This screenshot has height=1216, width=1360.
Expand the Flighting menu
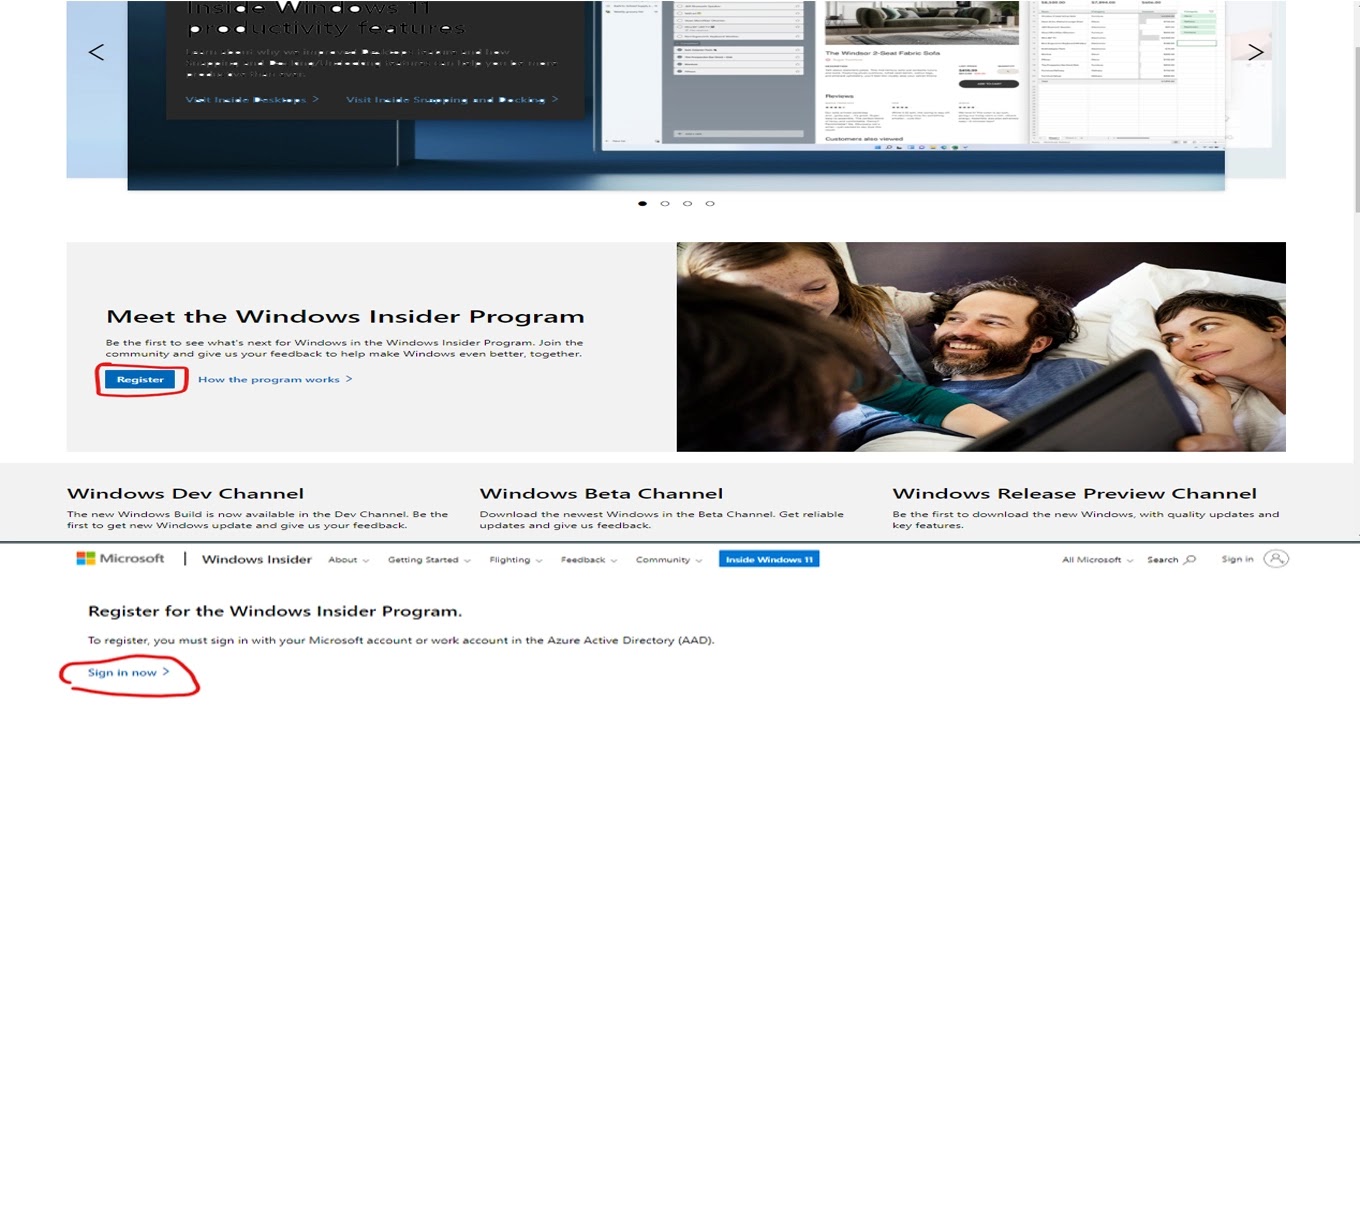pos(516,560)
